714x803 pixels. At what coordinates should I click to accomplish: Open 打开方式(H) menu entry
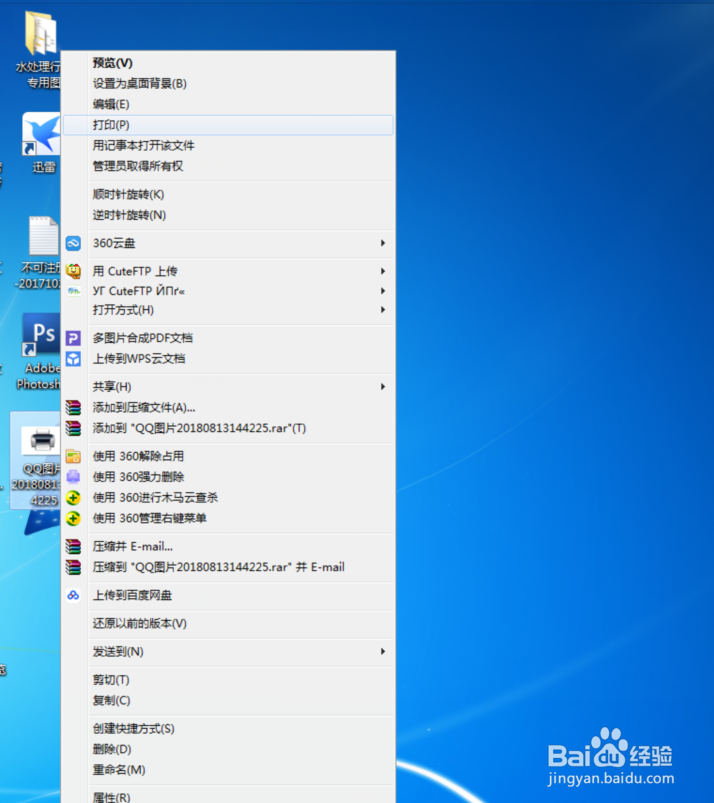pos(228,310)
